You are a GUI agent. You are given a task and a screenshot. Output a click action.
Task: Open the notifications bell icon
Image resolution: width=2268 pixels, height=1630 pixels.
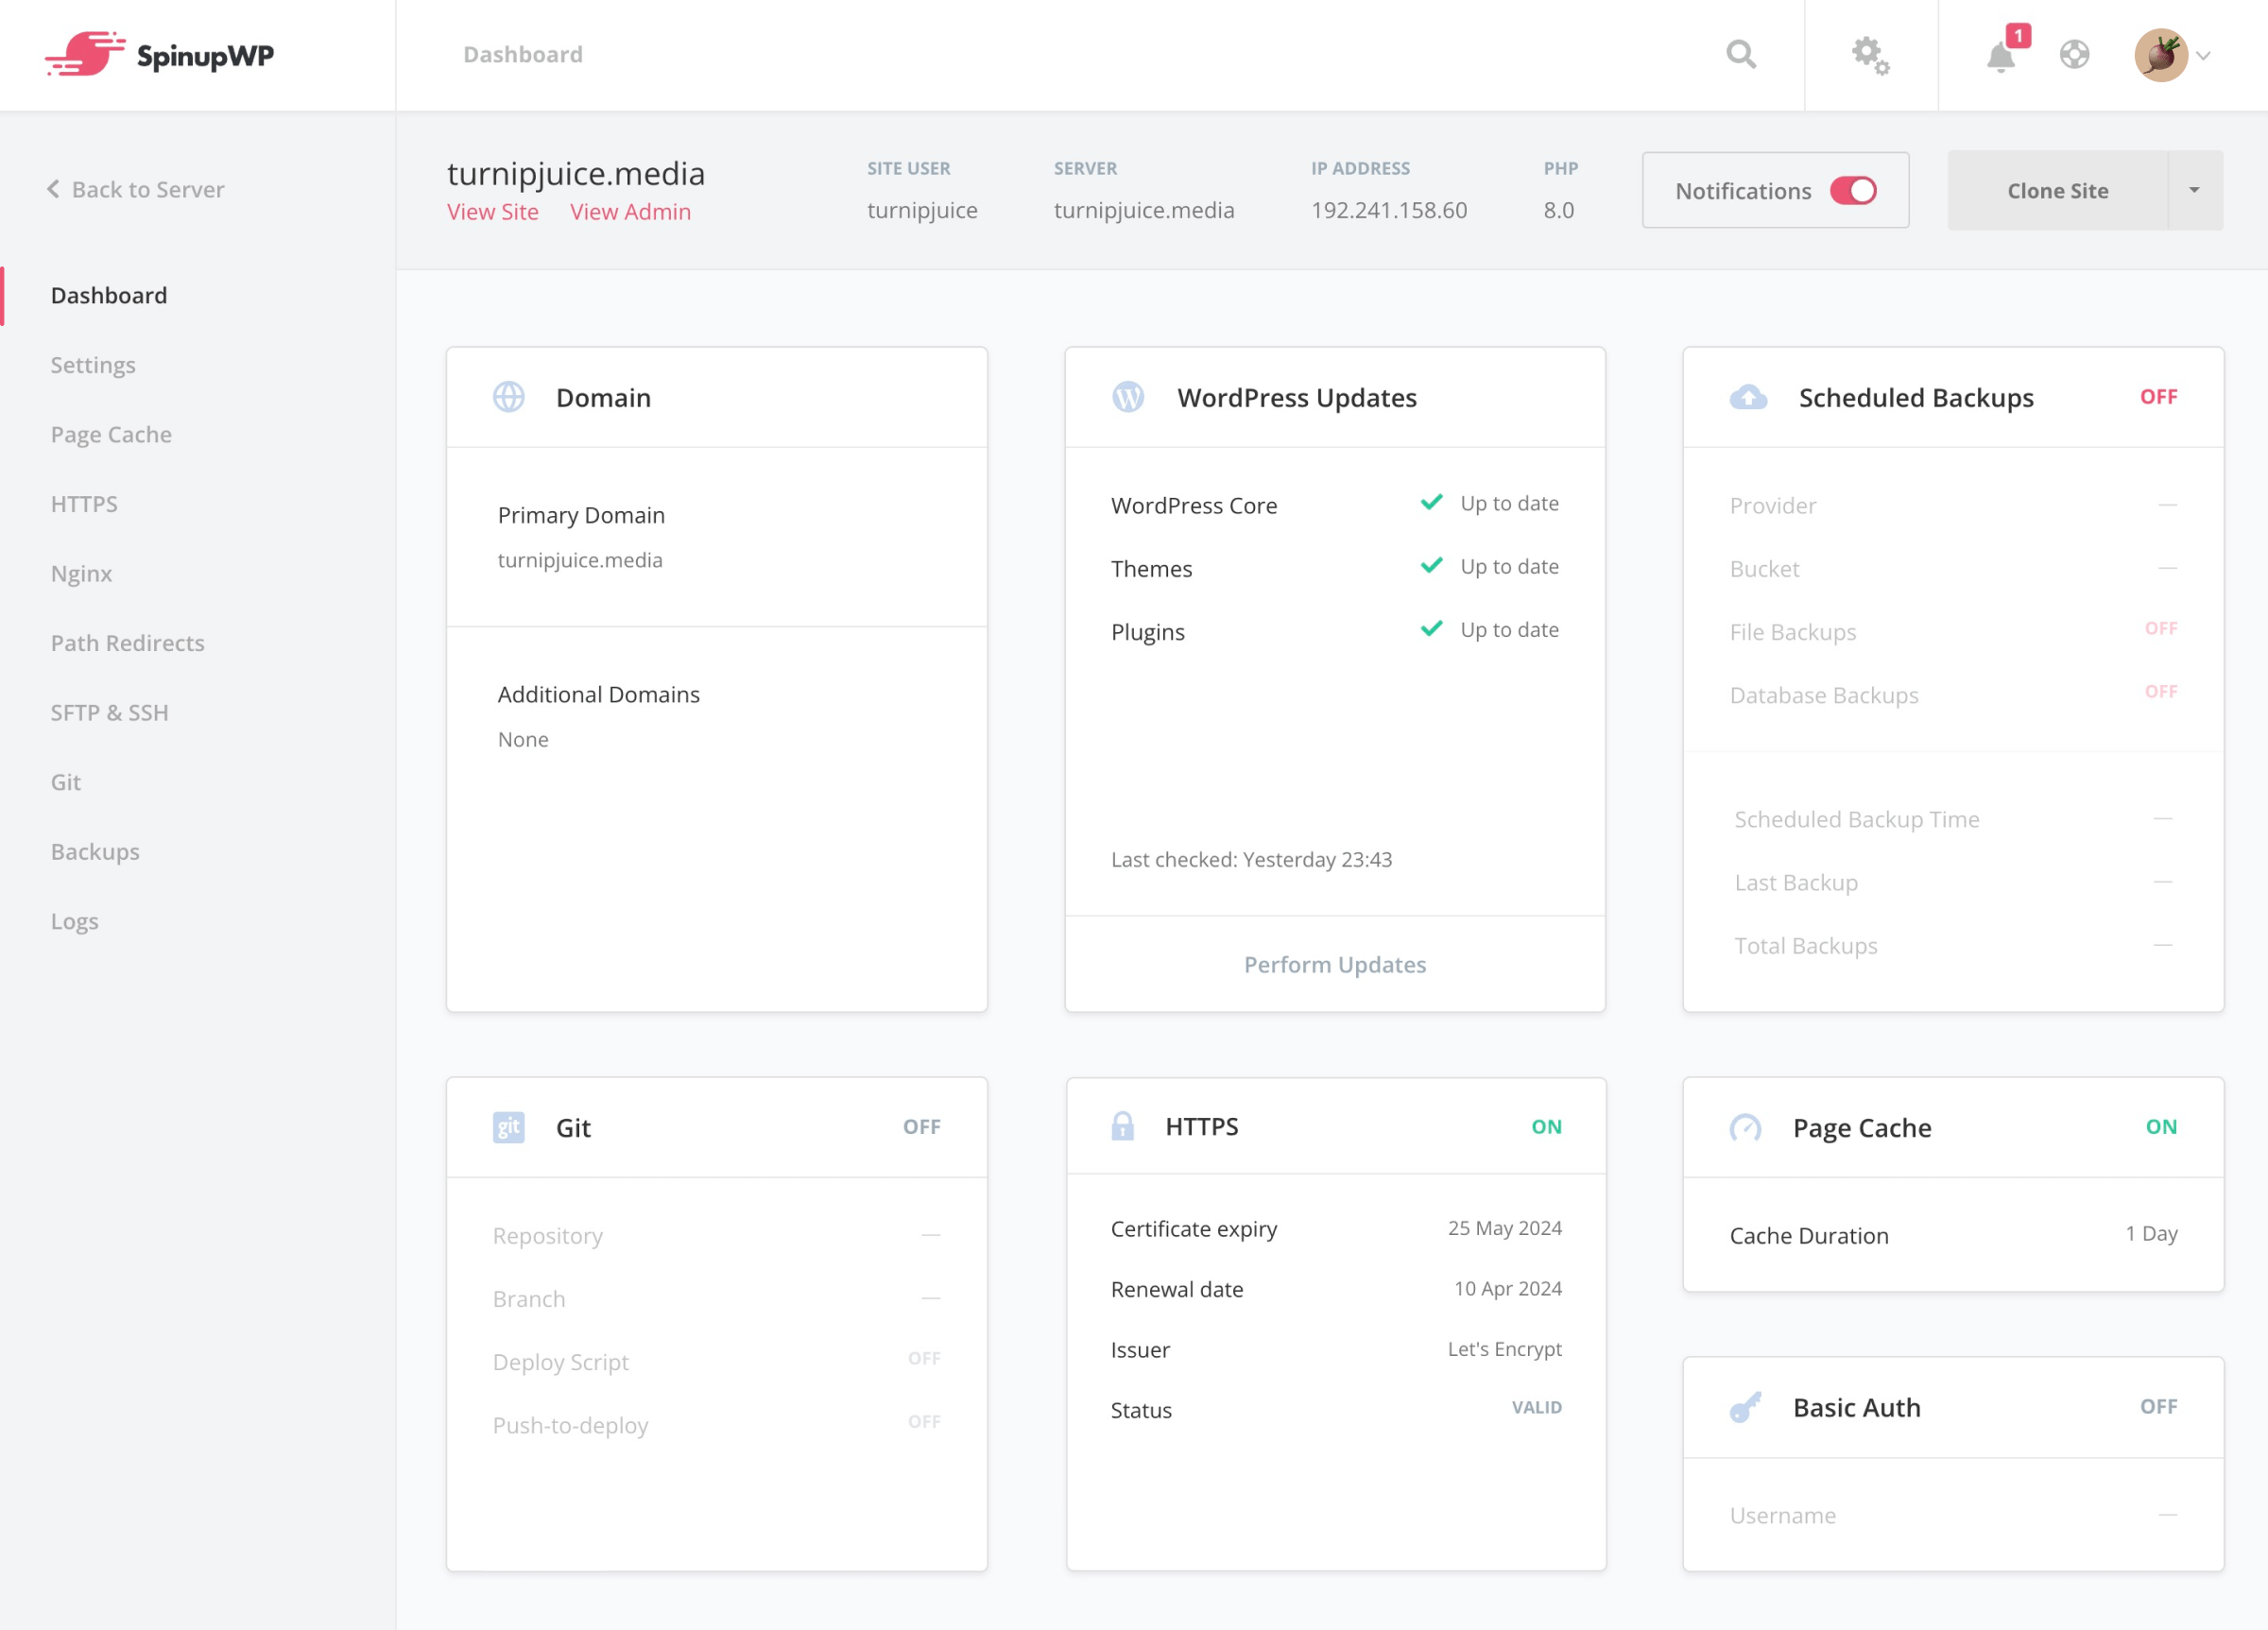pyautogui.click(x=2001, y=57)
